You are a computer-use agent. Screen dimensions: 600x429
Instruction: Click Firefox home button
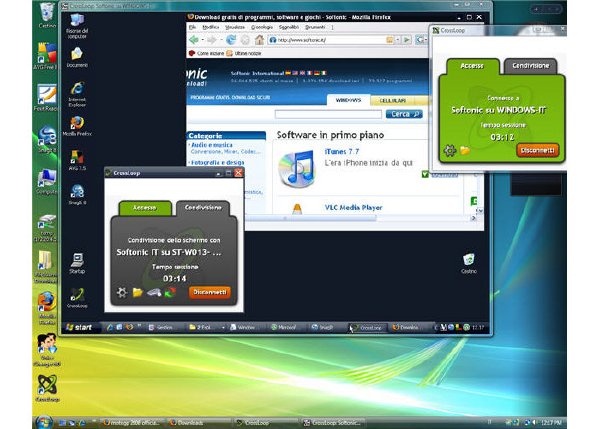(x=259, y=40)
